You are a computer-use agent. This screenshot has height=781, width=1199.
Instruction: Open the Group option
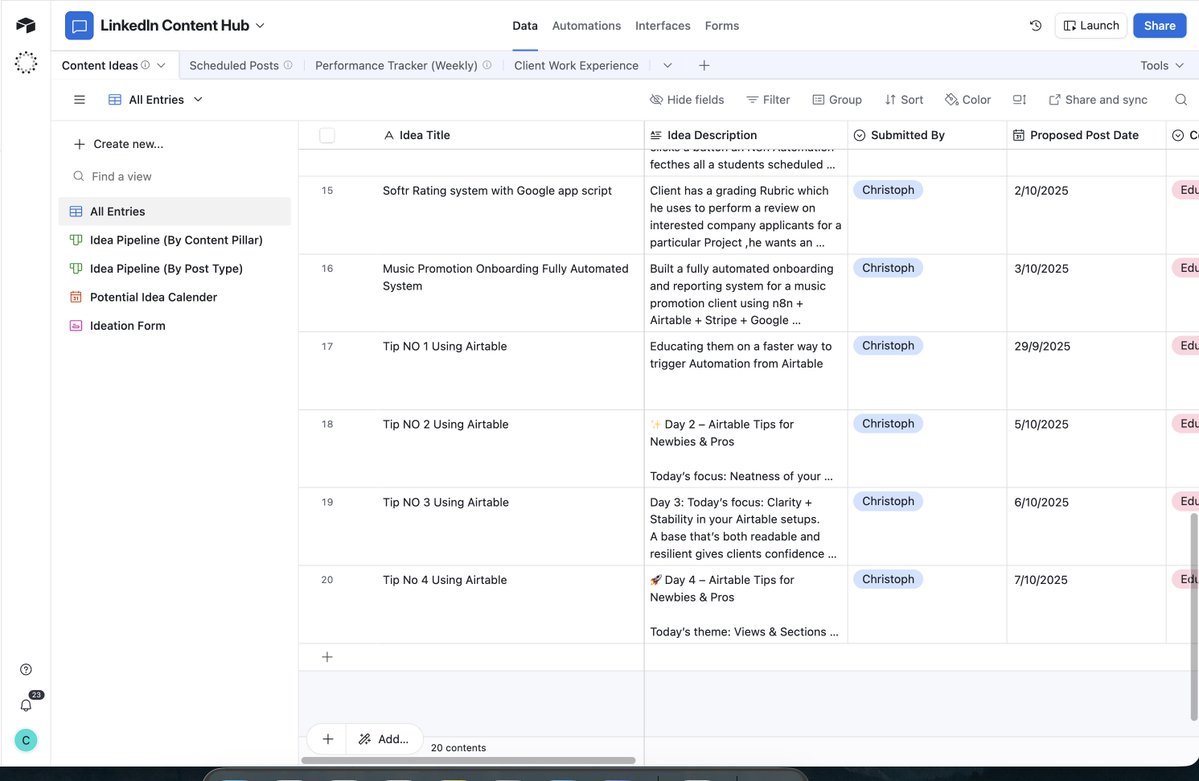[837, 99]
